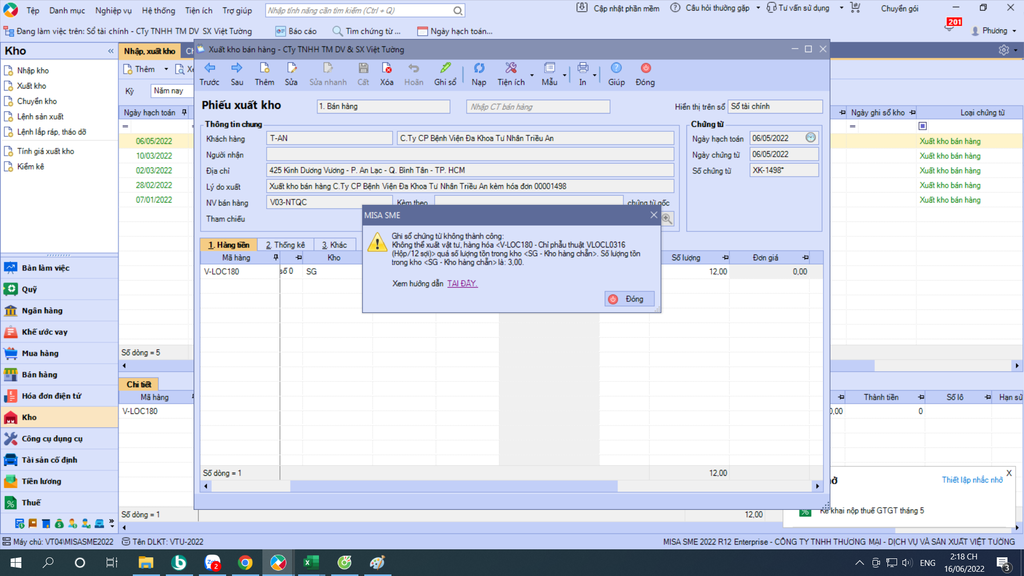
Task: Click the Đóng button in MISA SME dialog
Action: click(x=630, y=299)
